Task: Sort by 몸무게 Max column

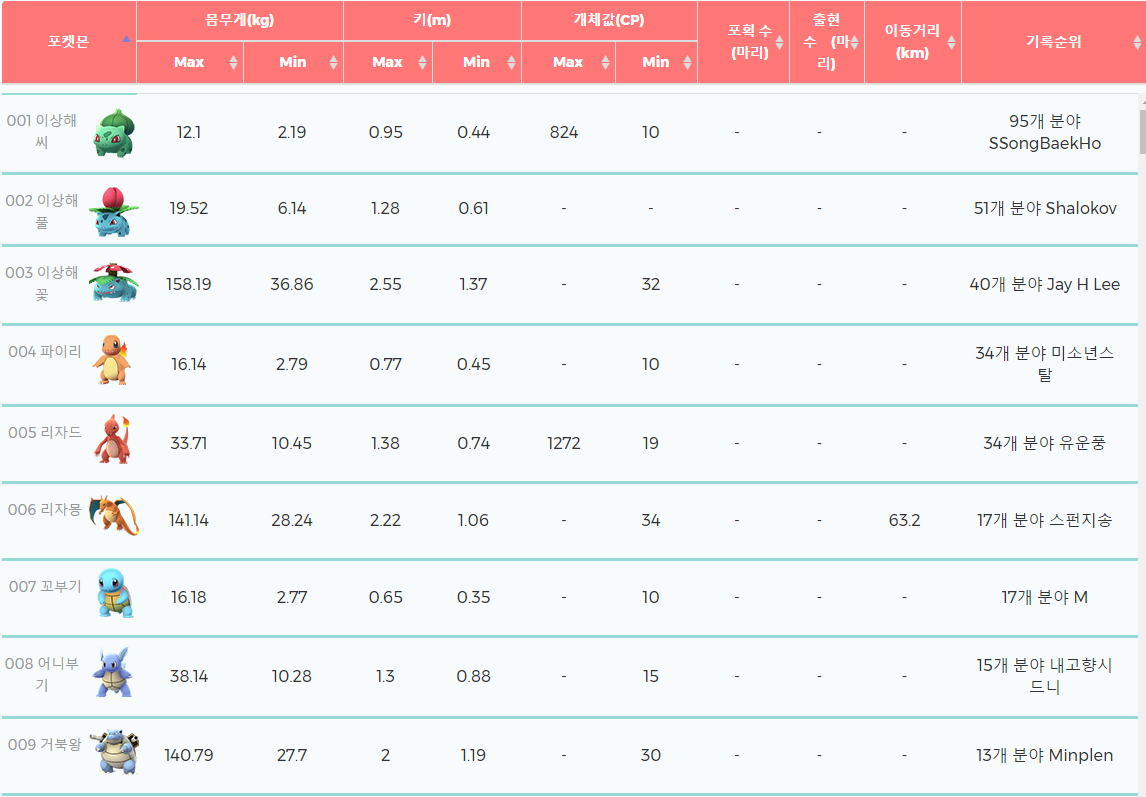Action: (189, 62)
